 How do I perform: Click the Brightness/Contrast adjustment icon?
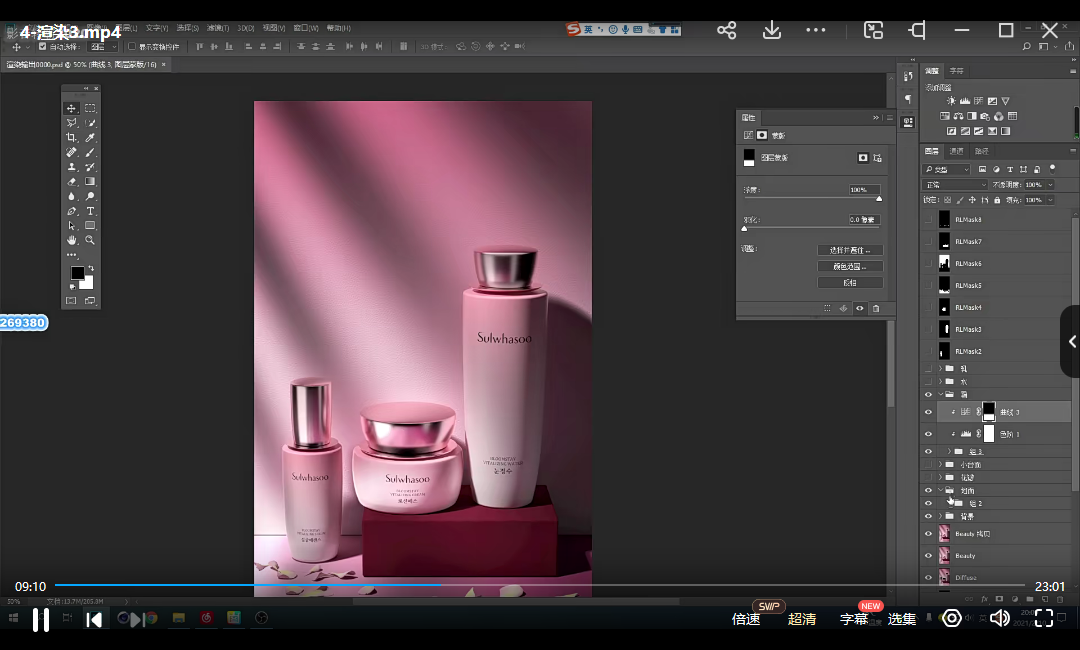click(x=951, y=101)
